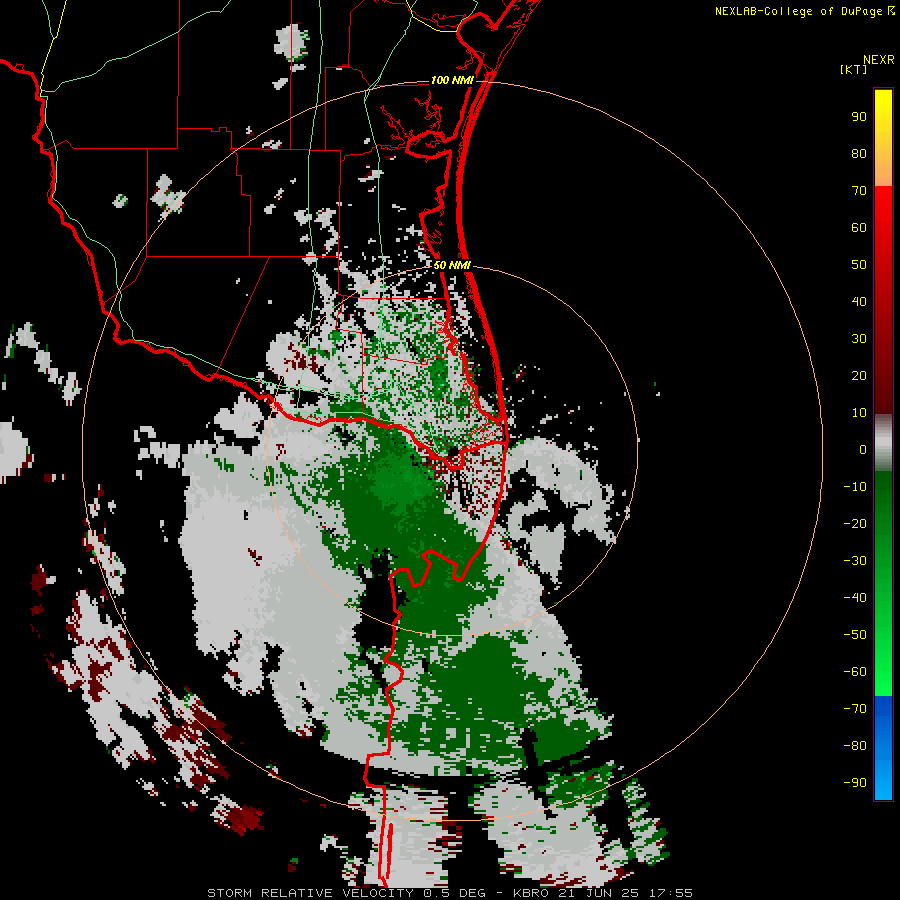Click the 90 value on velocity scale

point(859,117)
